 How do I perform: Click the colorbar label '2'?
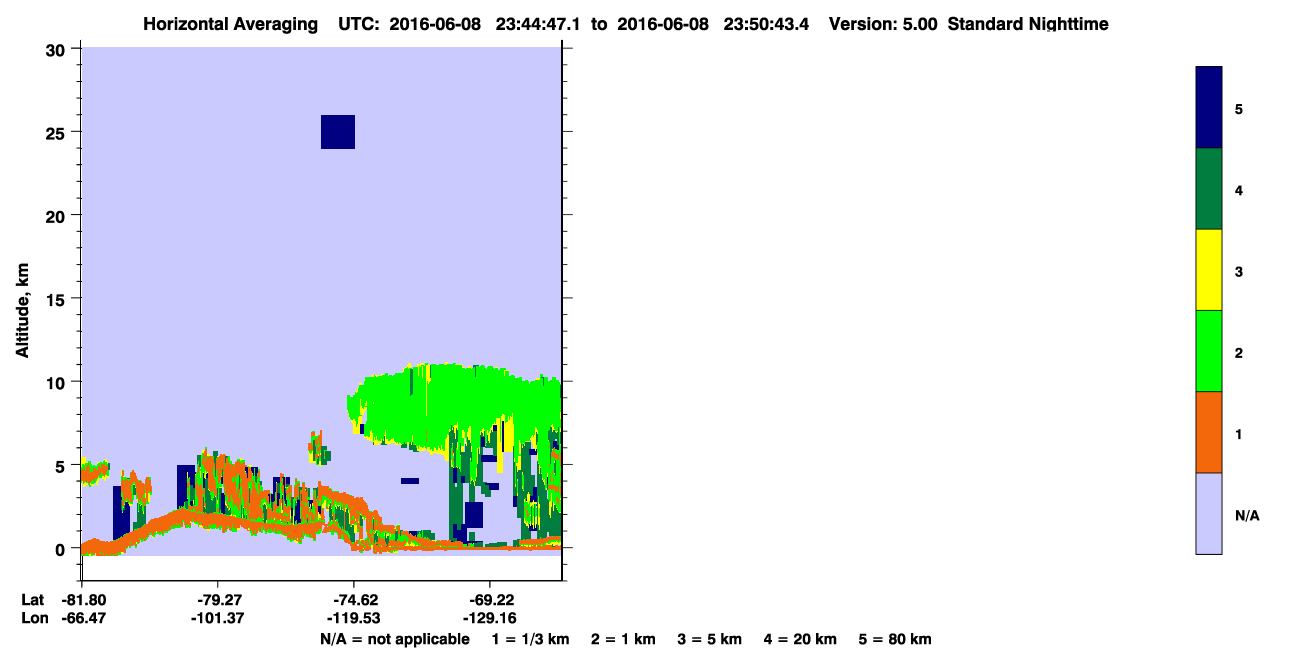coord(1239,353)
